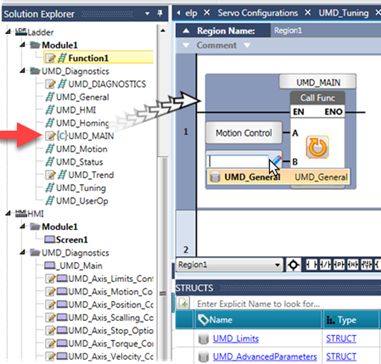Screen dimensions: 381x364
Task: Close the Servo Configurations tab
Action: [x=308, y=13]
